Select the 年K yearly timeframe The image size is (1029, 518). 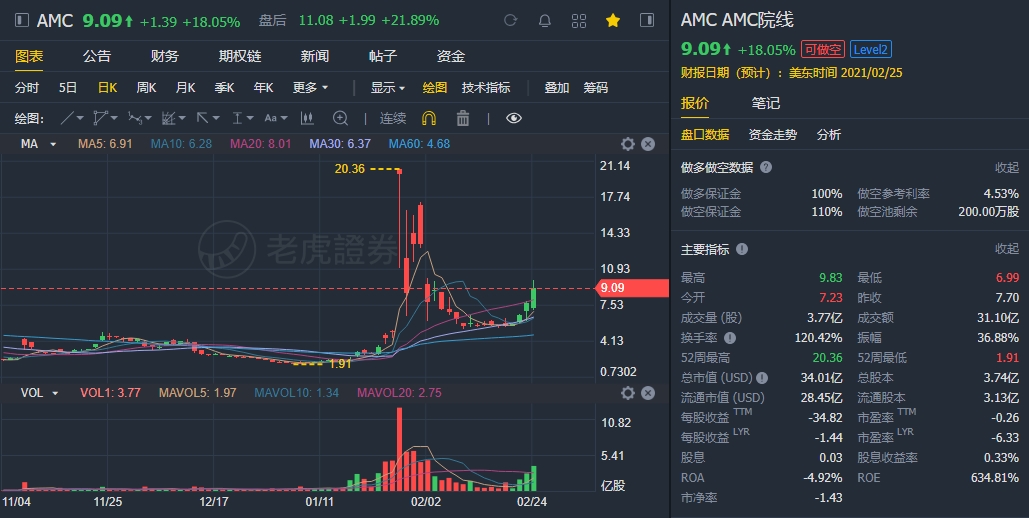pyautogui.click(x=264, y=87)
